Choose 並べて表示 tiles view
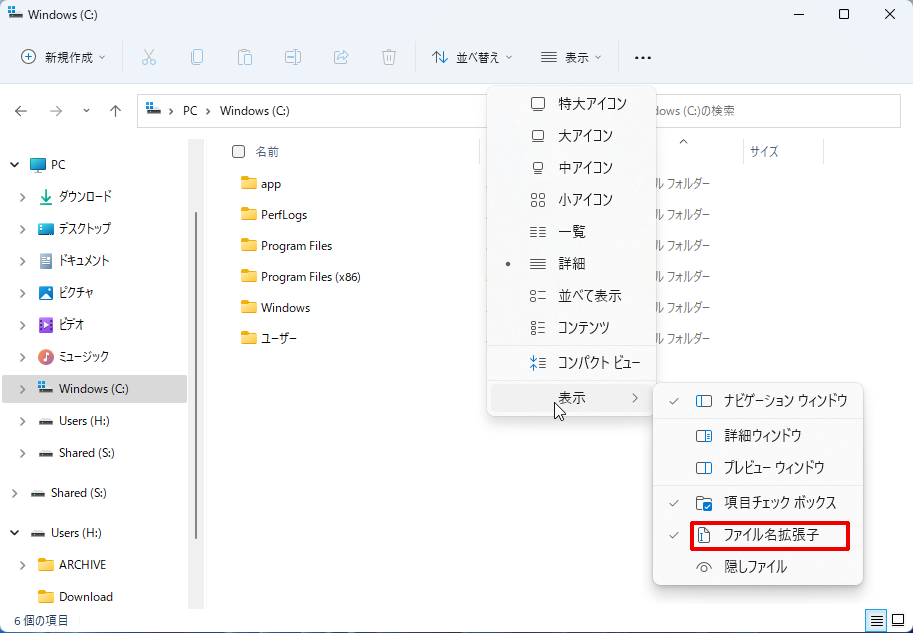This screenshot has height=633, width=913. 571,296
